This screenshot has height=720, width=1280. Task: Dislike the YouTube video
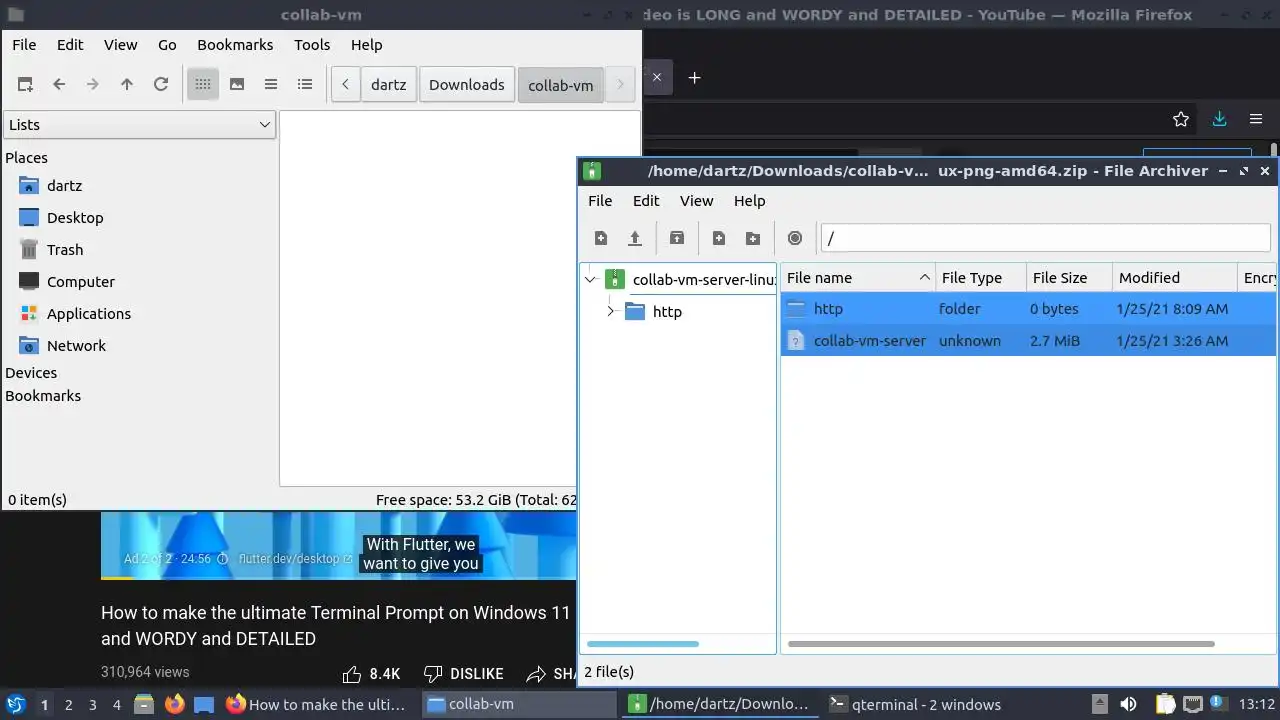pyautogui.click(x=463, y=674)
